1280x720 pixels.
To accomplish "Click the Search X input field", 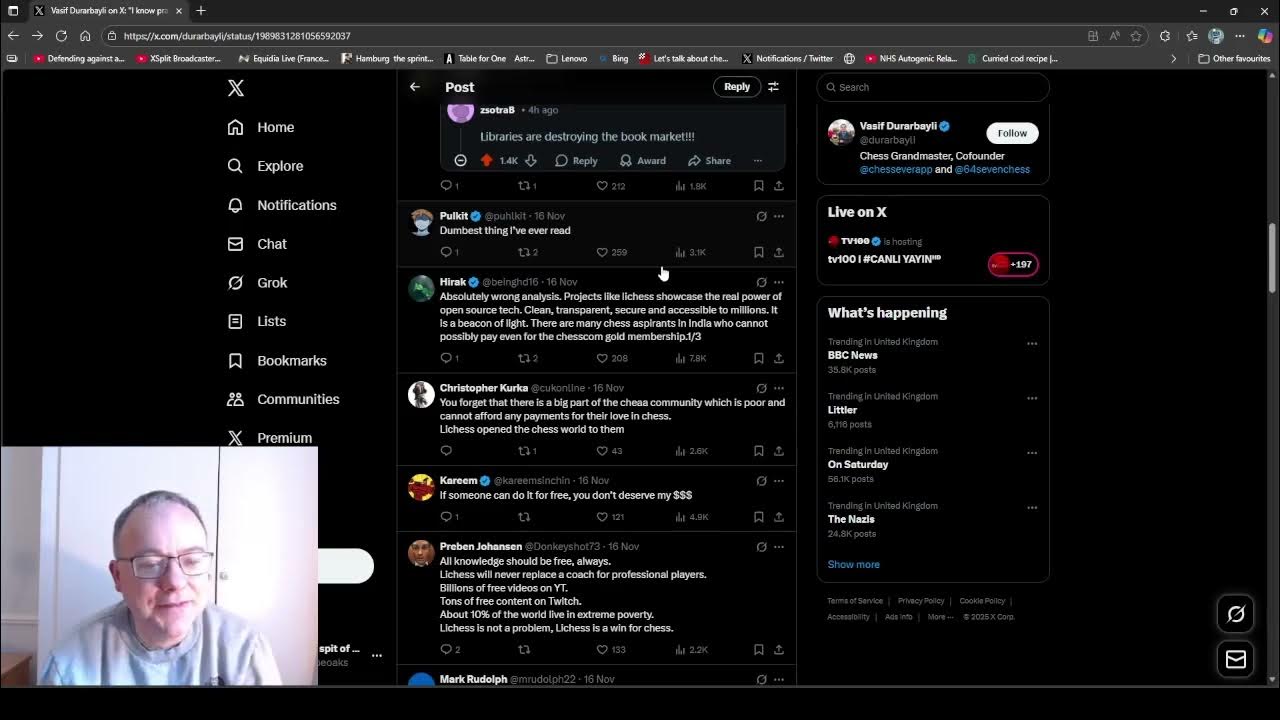I will coord(933,87).
